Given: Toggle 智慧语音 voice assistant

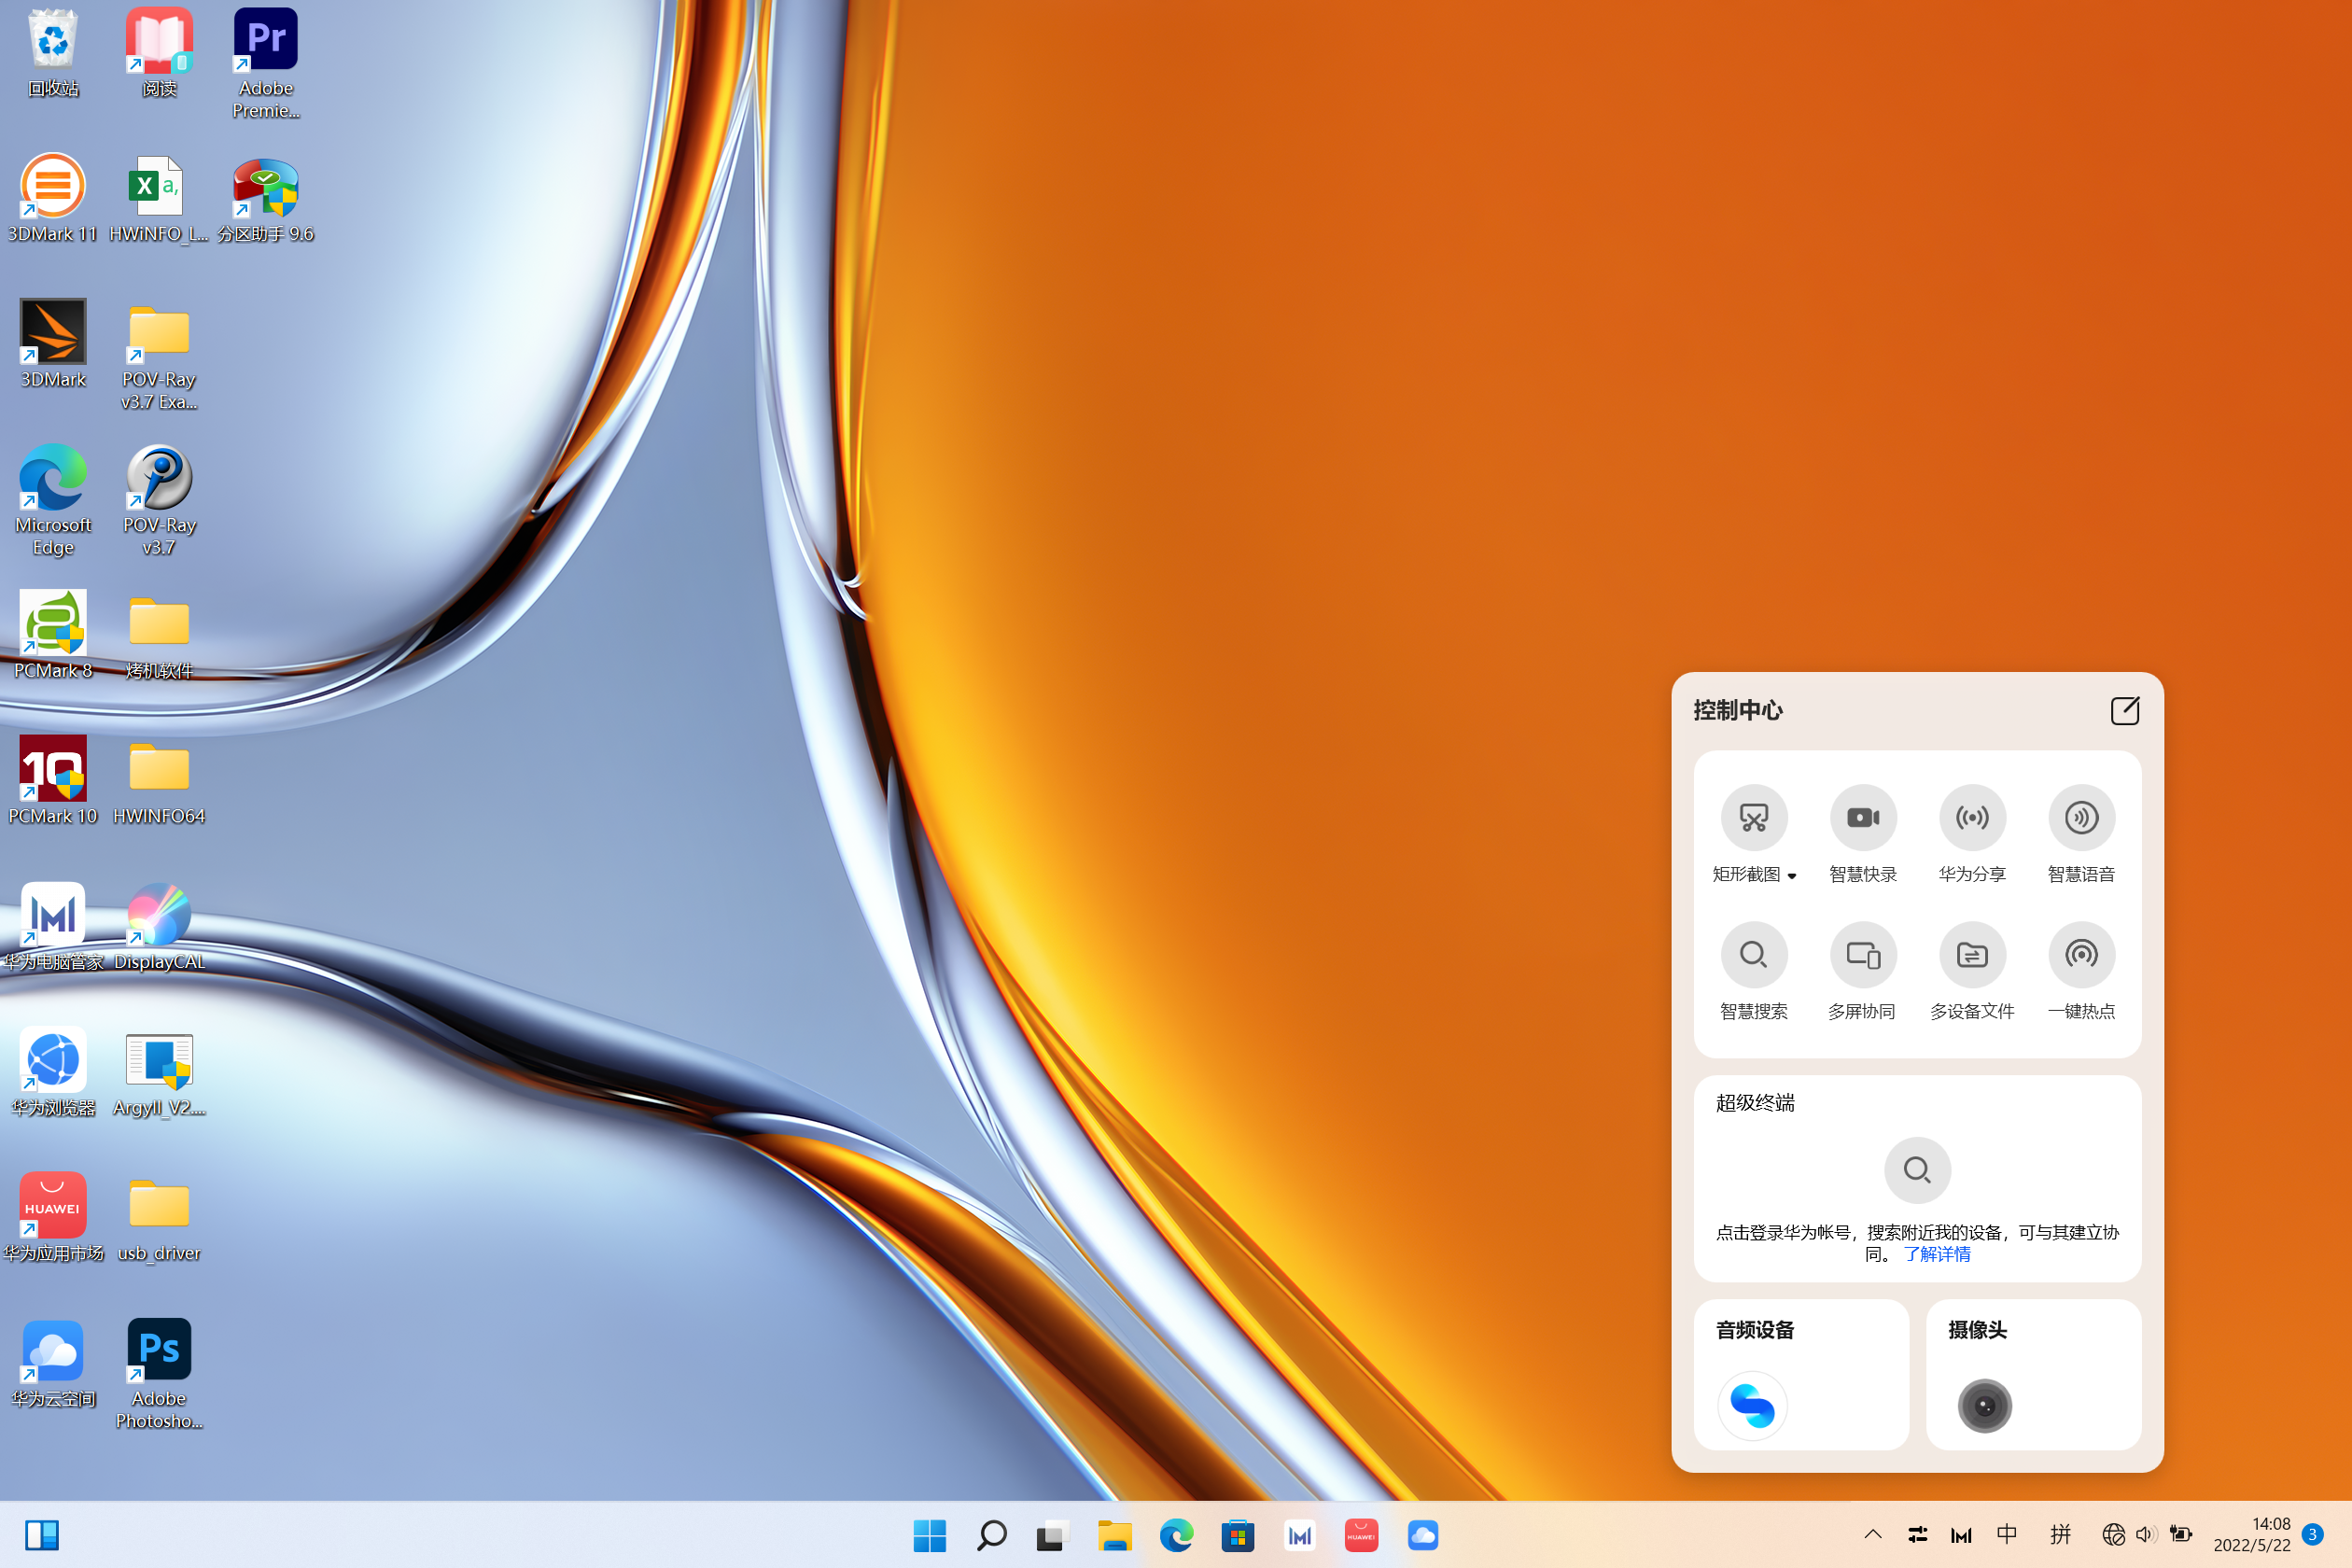Looking at the screenshot, I should coord(2080,817).
